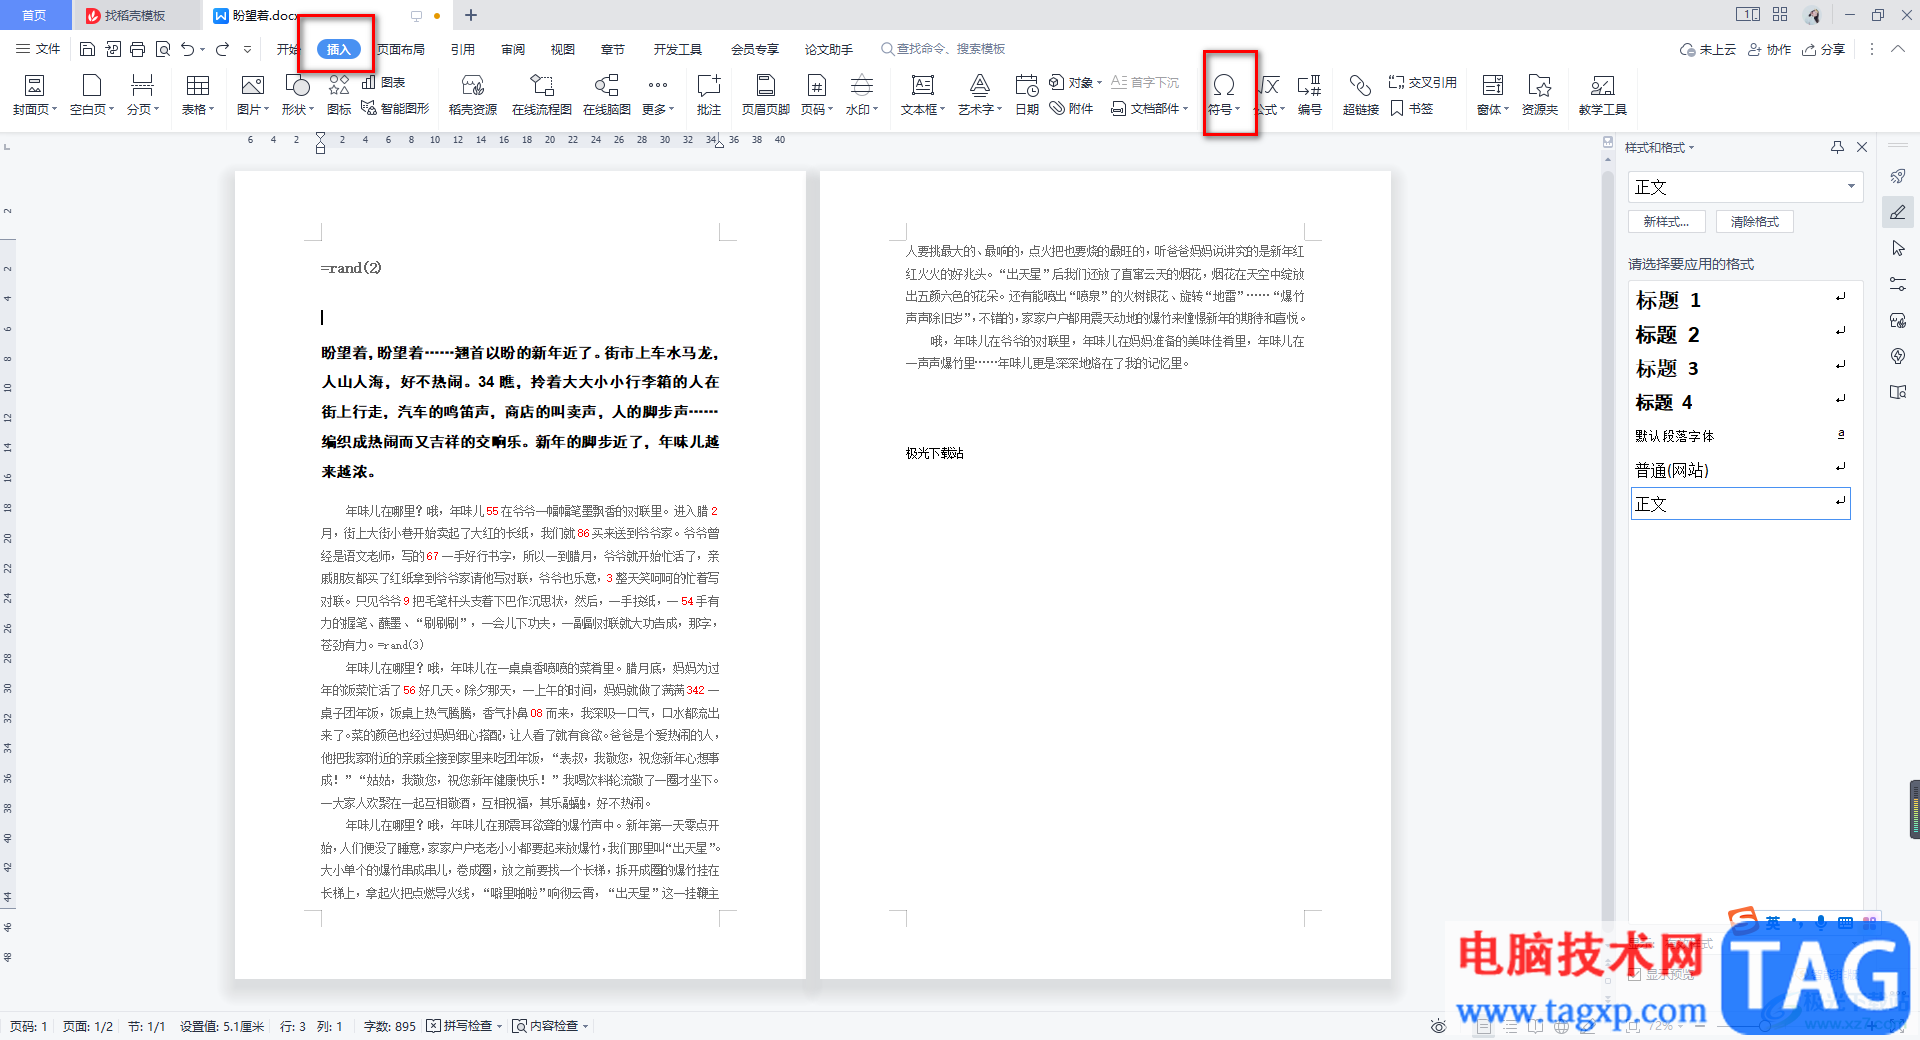This screenshot has width=1920, height=1040.
Task: Switch to the Page Layout (页面布局) tab
Action: click(401, 49)
